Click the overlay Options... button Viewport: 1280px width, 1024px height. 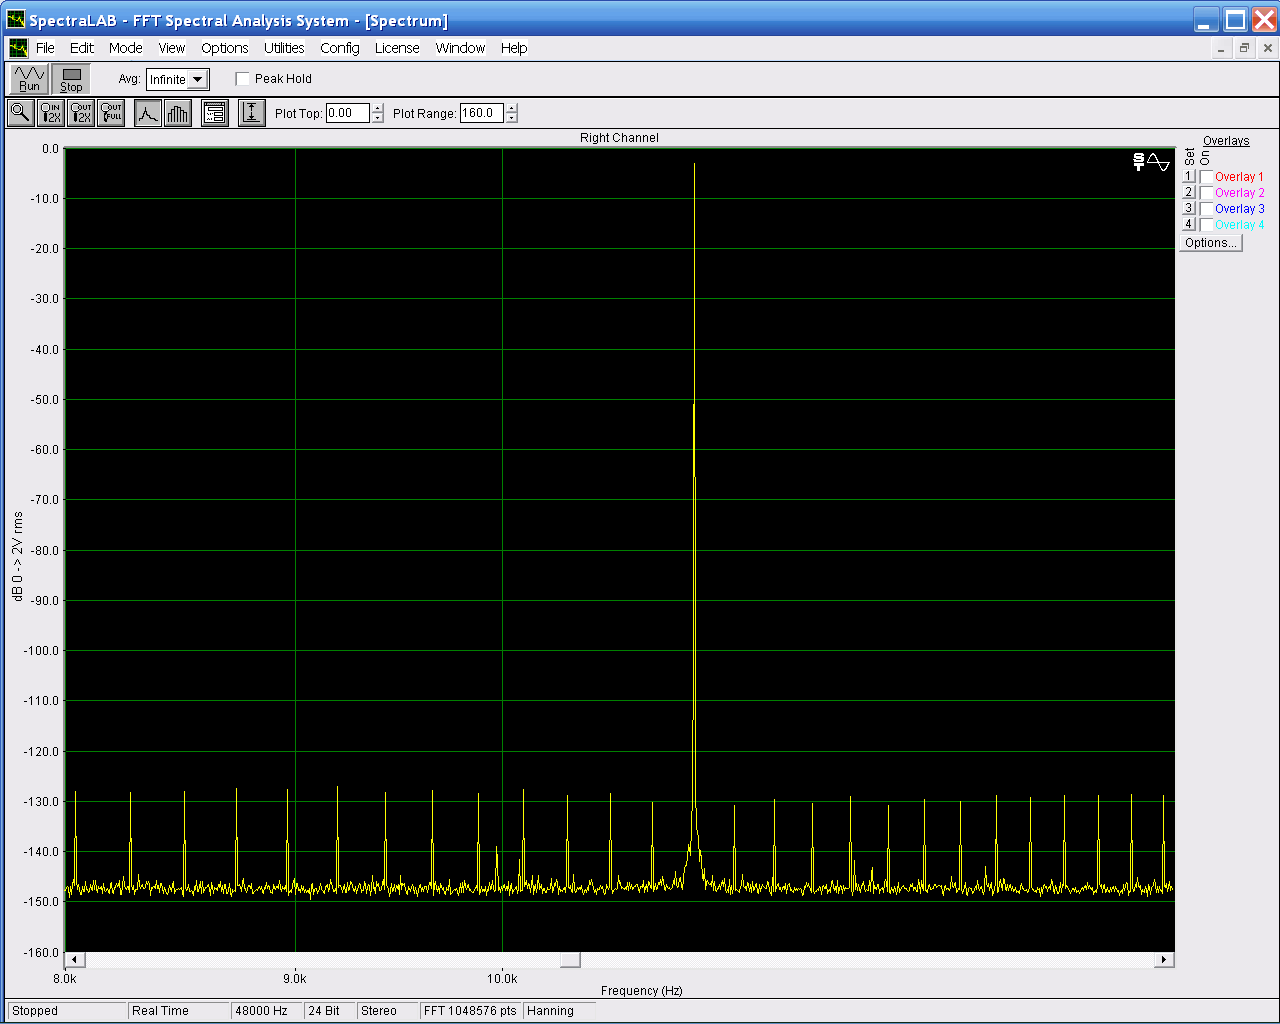coord(1210,243)
